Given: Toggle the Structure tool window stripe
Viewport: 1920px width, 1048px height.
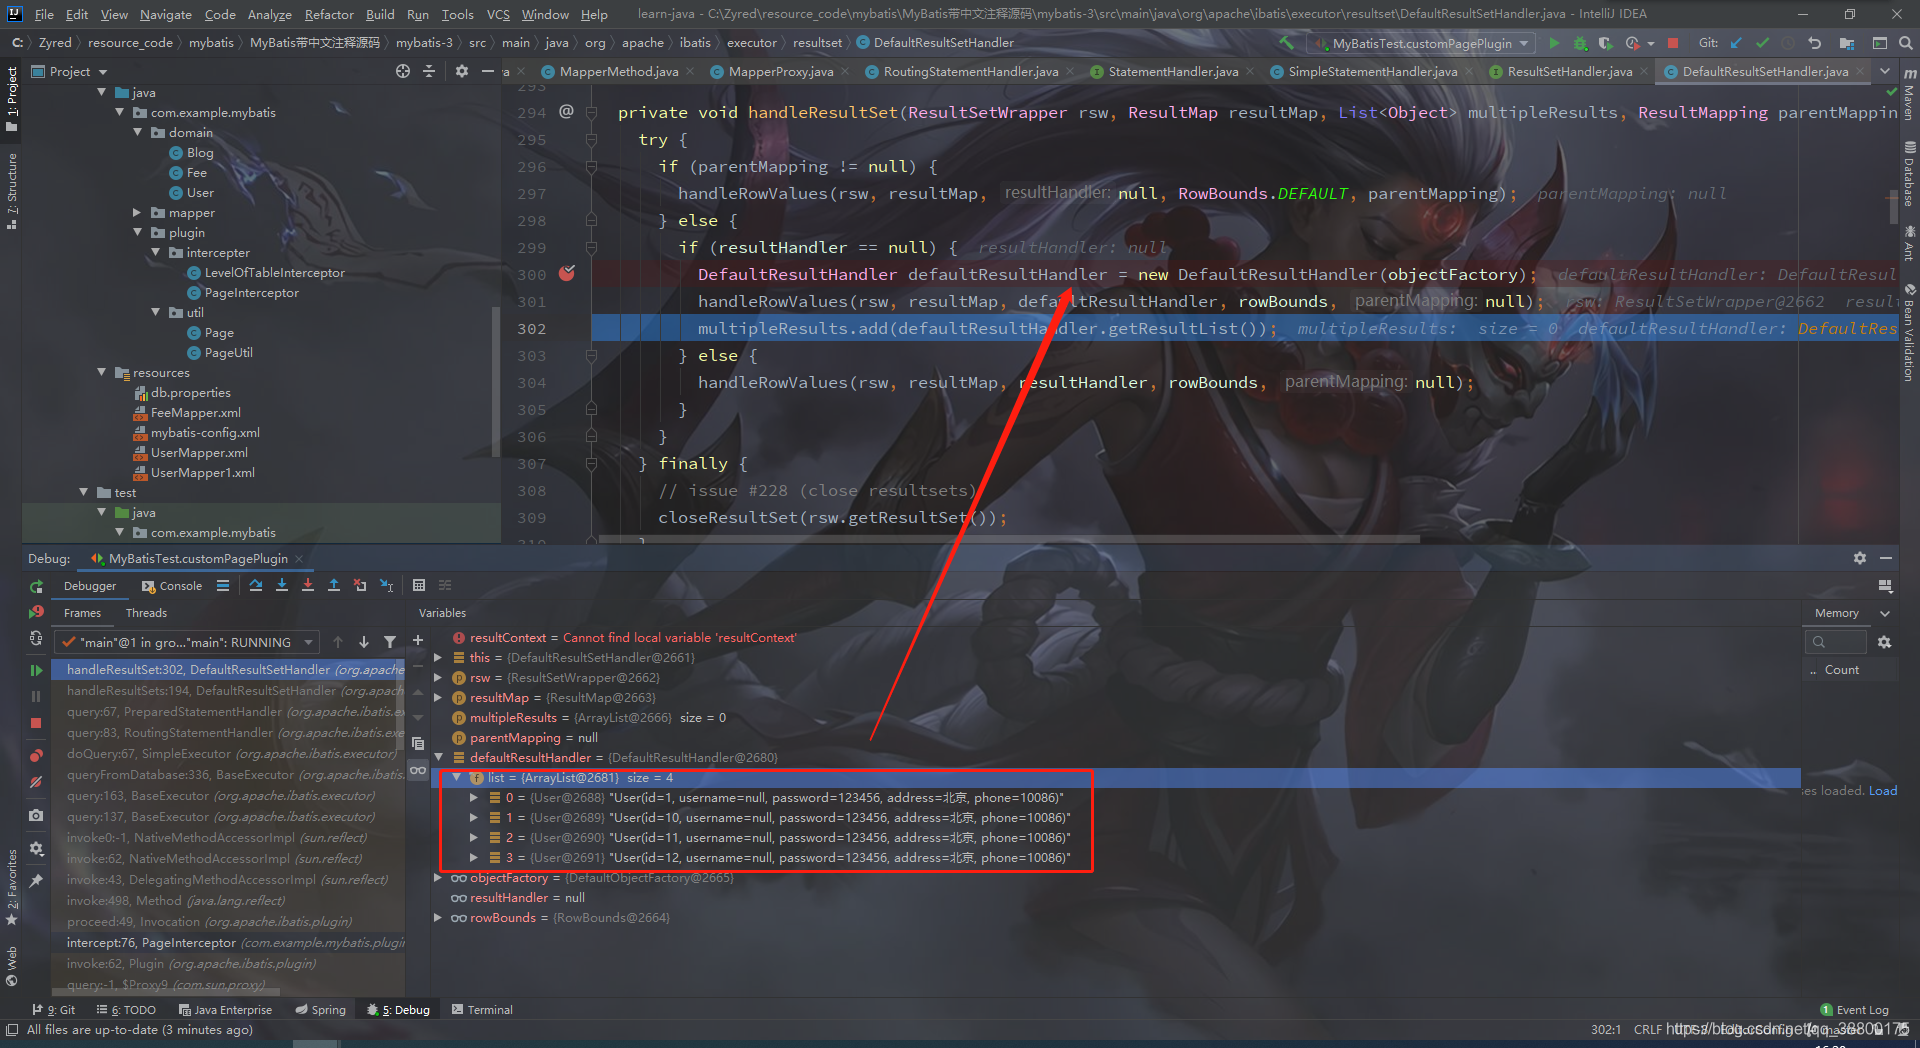Looking at the screenshot, I should tap(12, 190).
